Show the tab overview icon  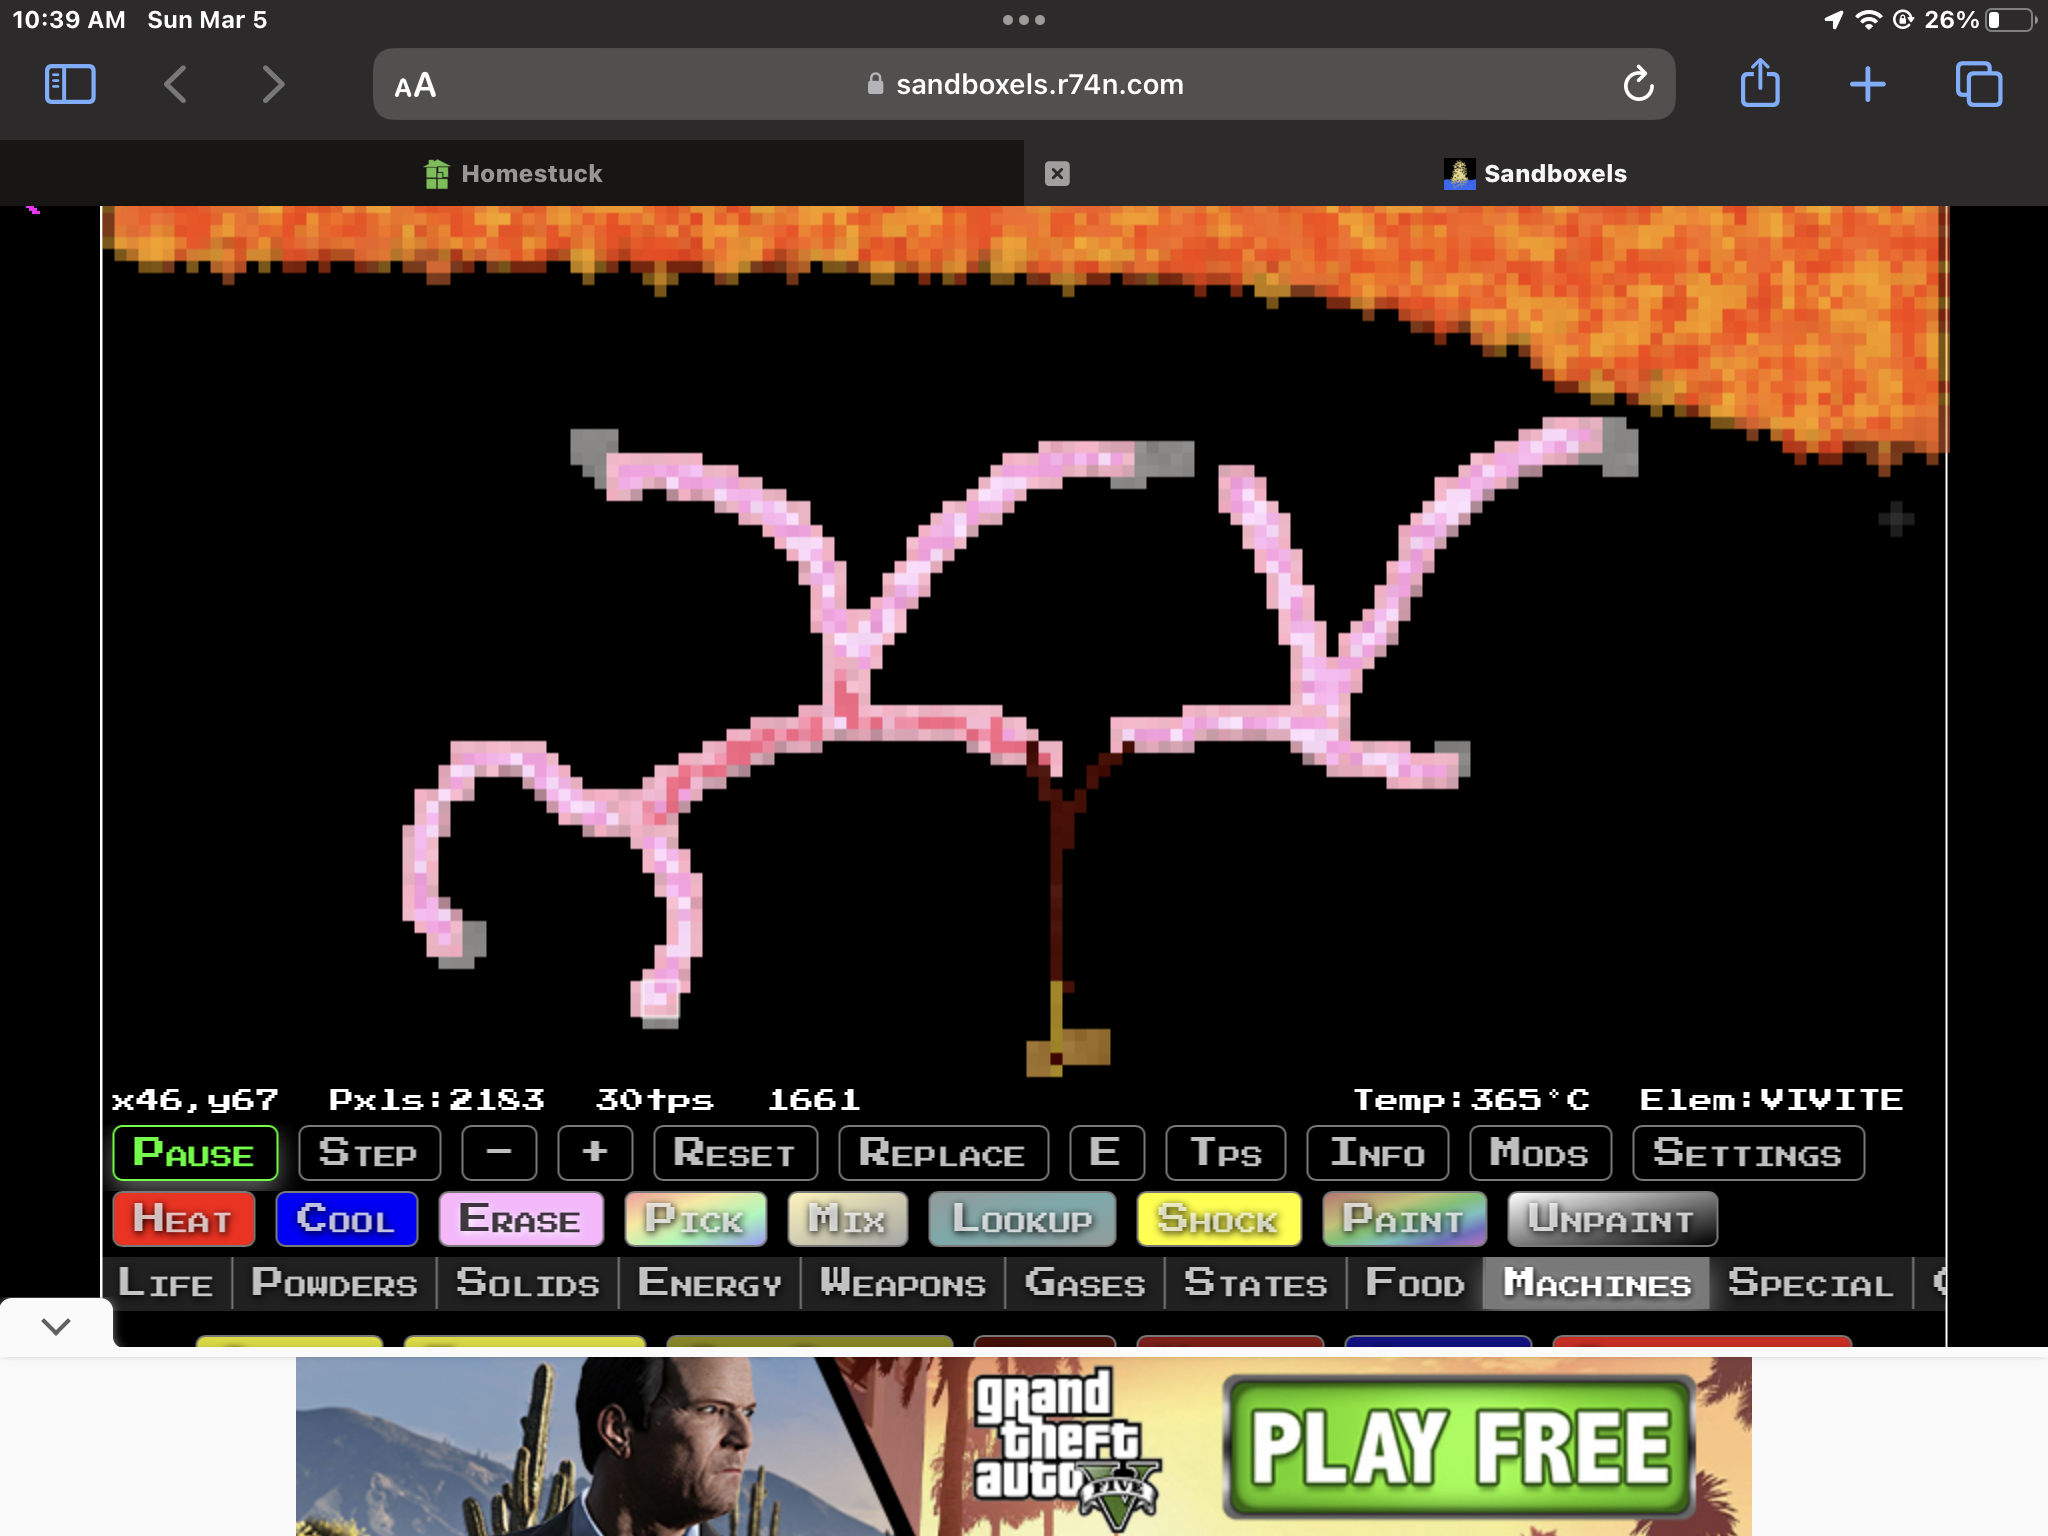pyautogui.click(x=1978, y=84)
